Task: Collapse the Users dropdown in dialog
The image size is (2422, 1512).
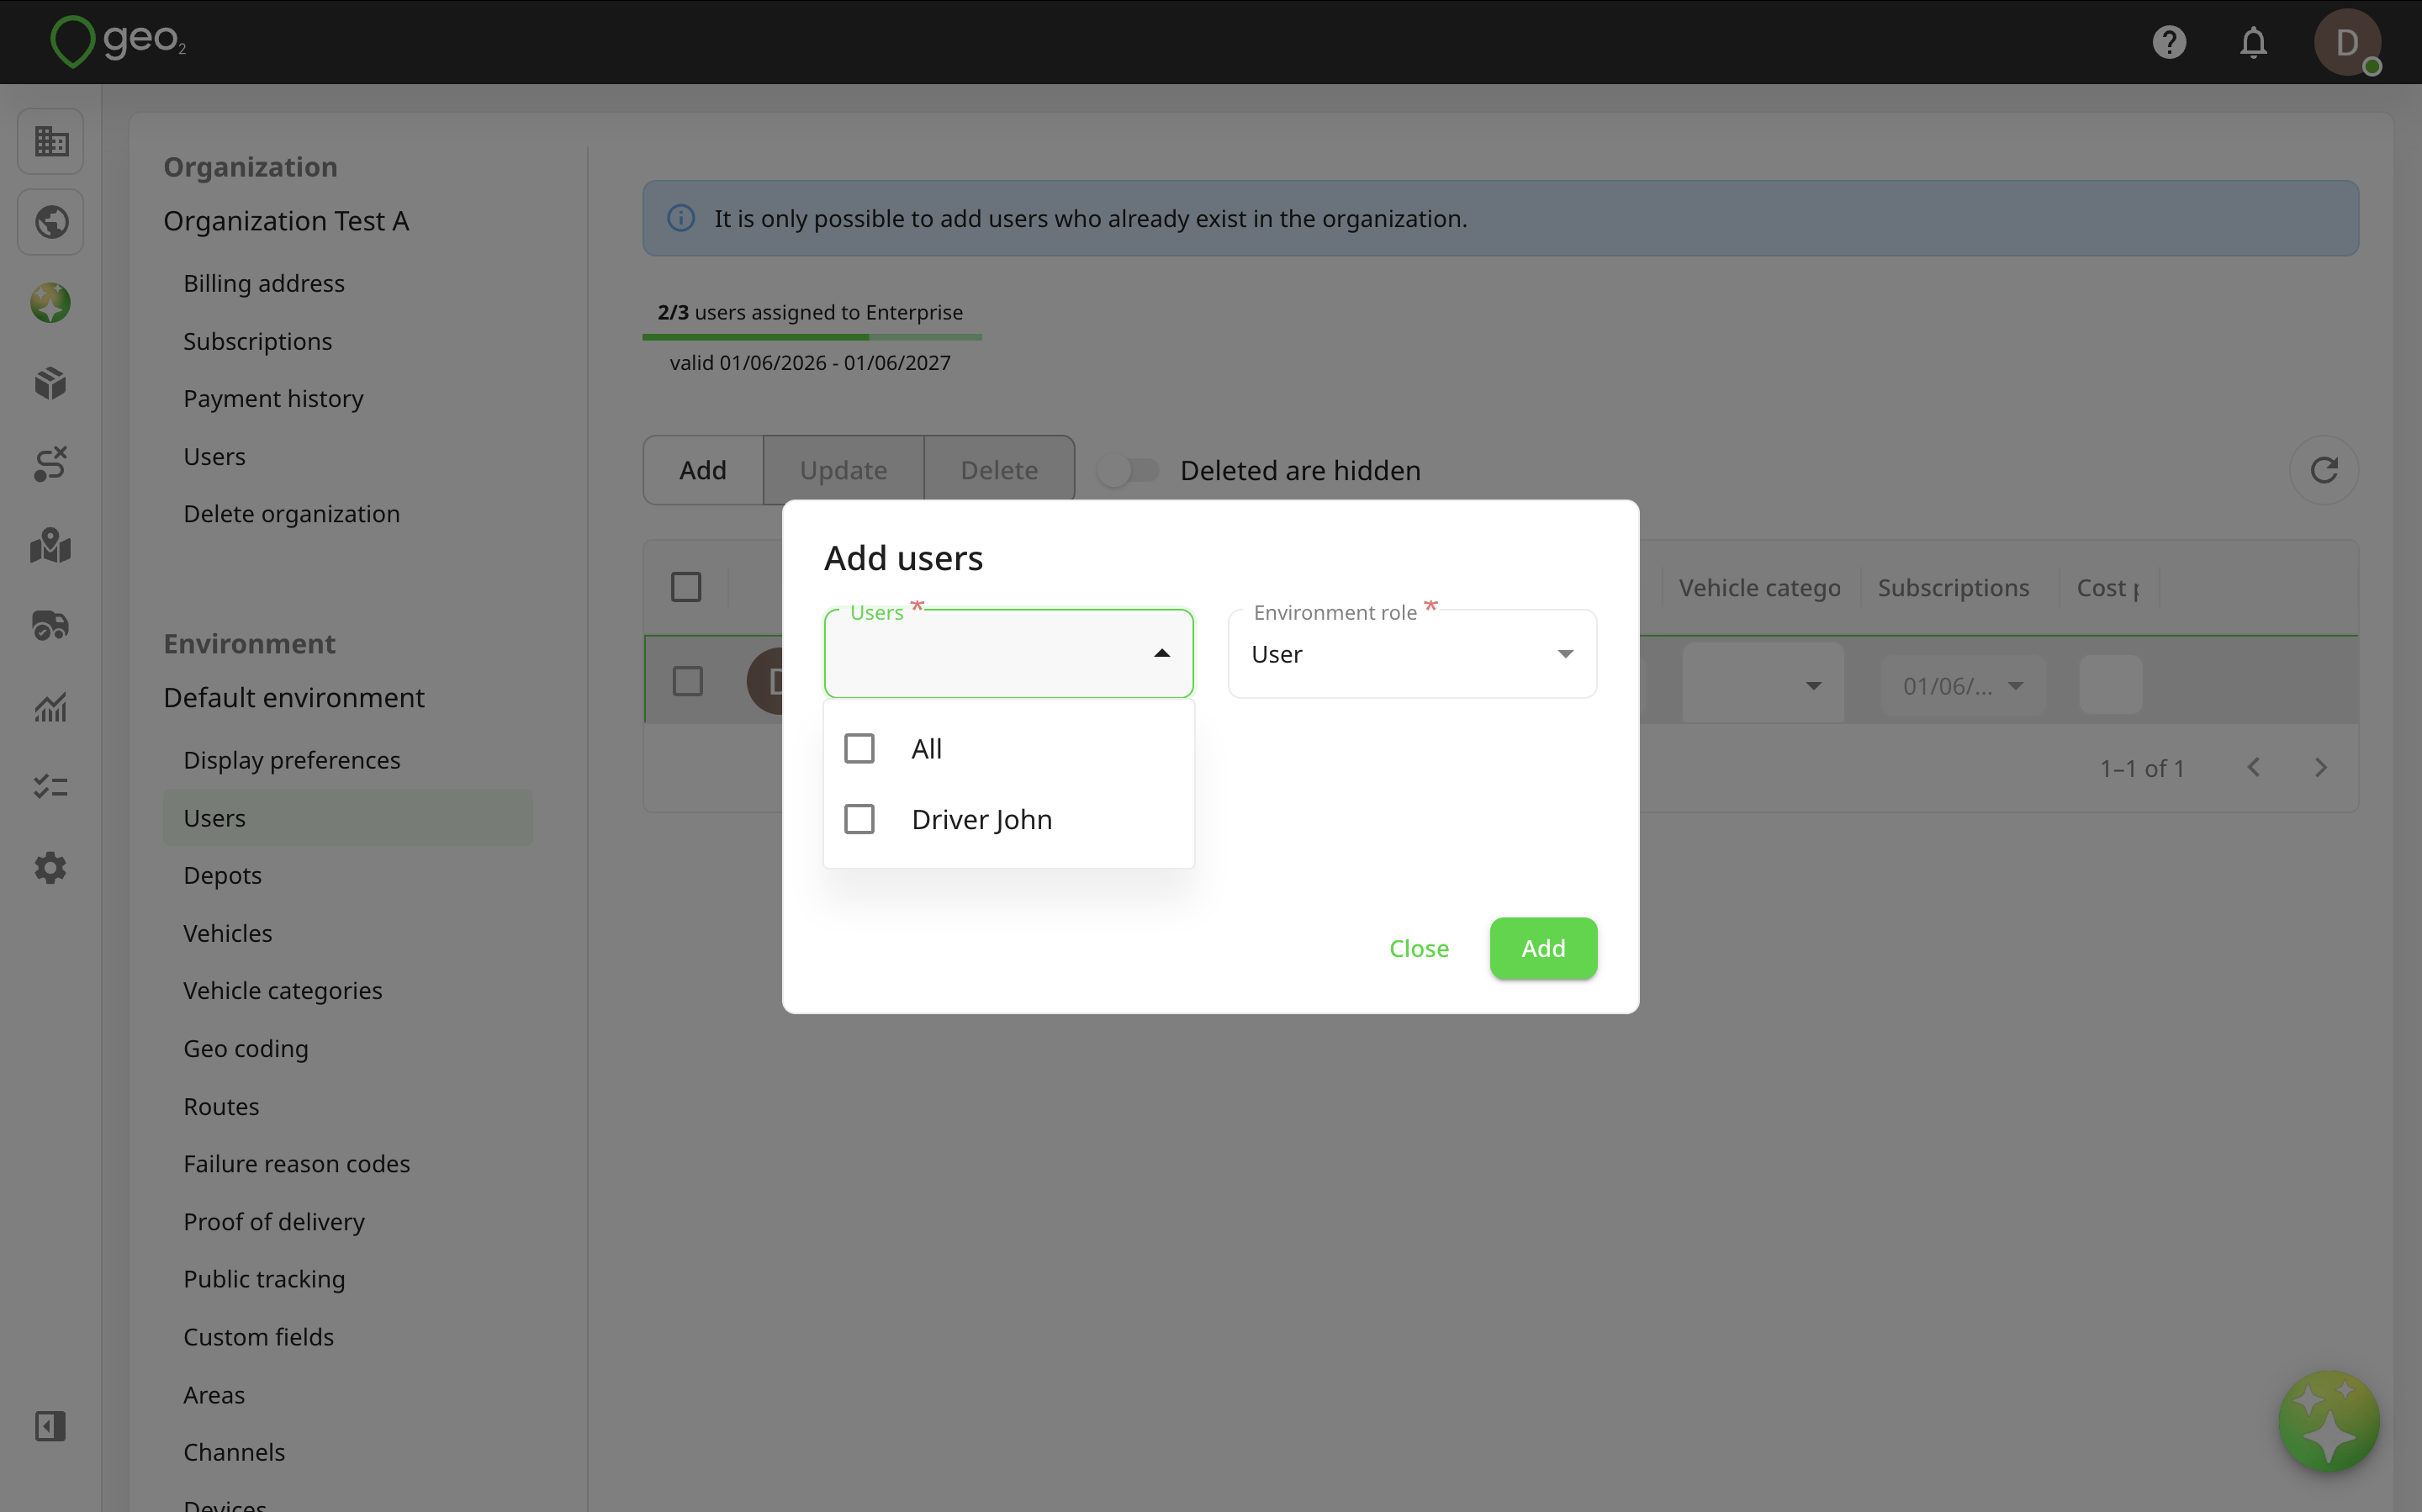Action: click(x=1161, y=653)
